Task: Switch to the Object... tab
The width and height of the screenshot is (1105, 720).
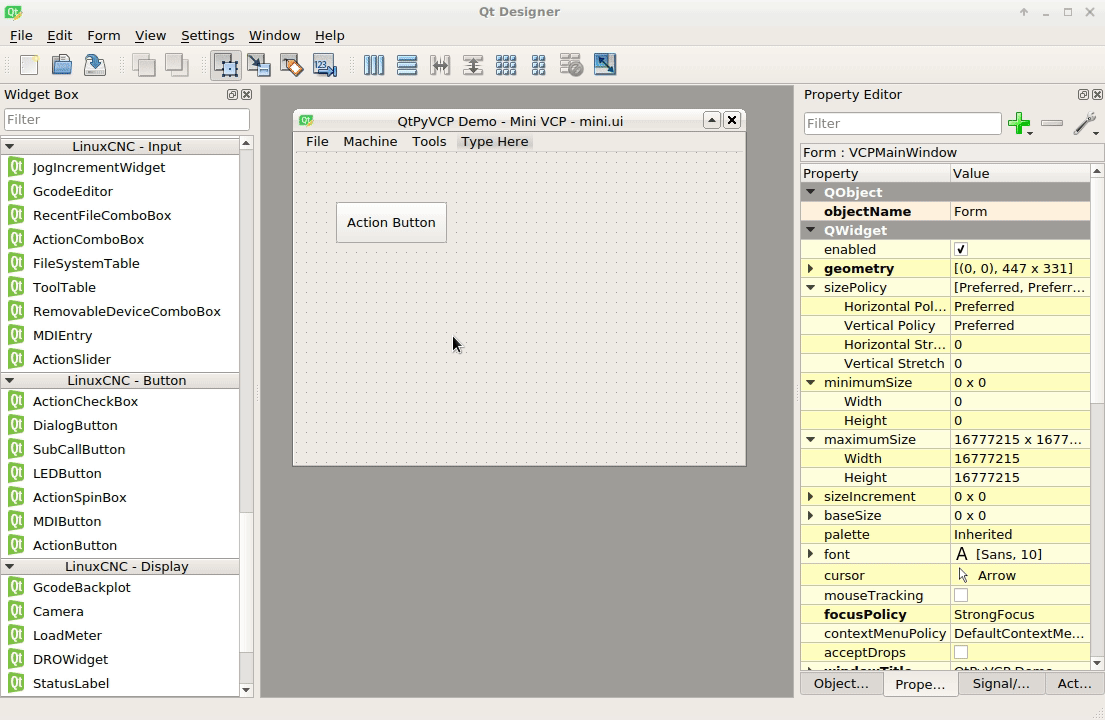Action: point(841,683)
